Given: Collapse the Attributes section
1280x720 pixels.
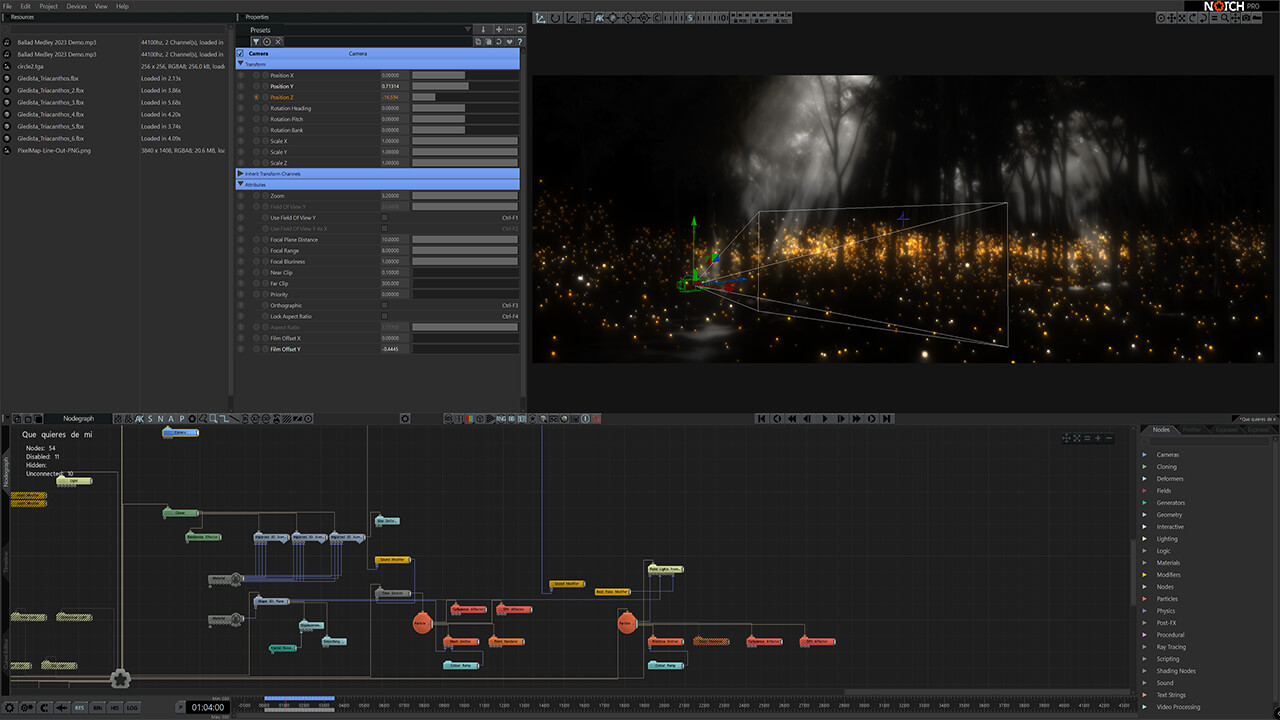Looking at the screenshot, I should pos(240,185).
